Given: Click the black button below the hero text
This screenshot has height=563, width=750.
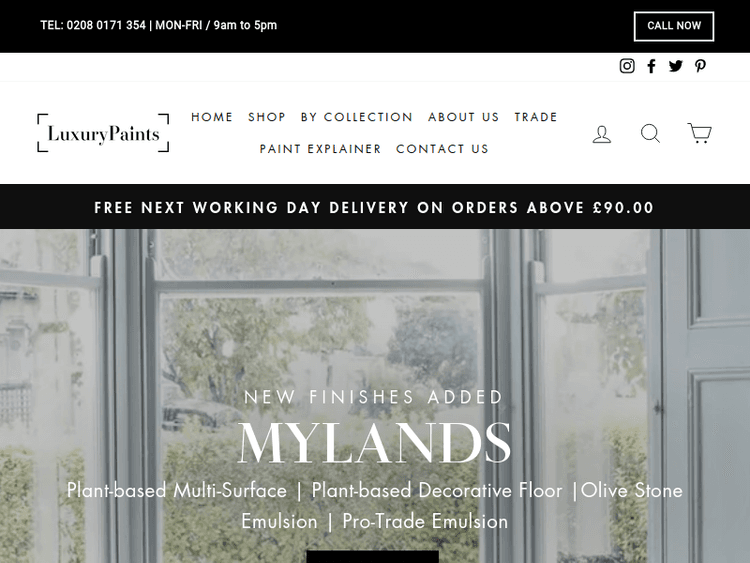Looking at the screenshot, I should click(x=373, y=557).
